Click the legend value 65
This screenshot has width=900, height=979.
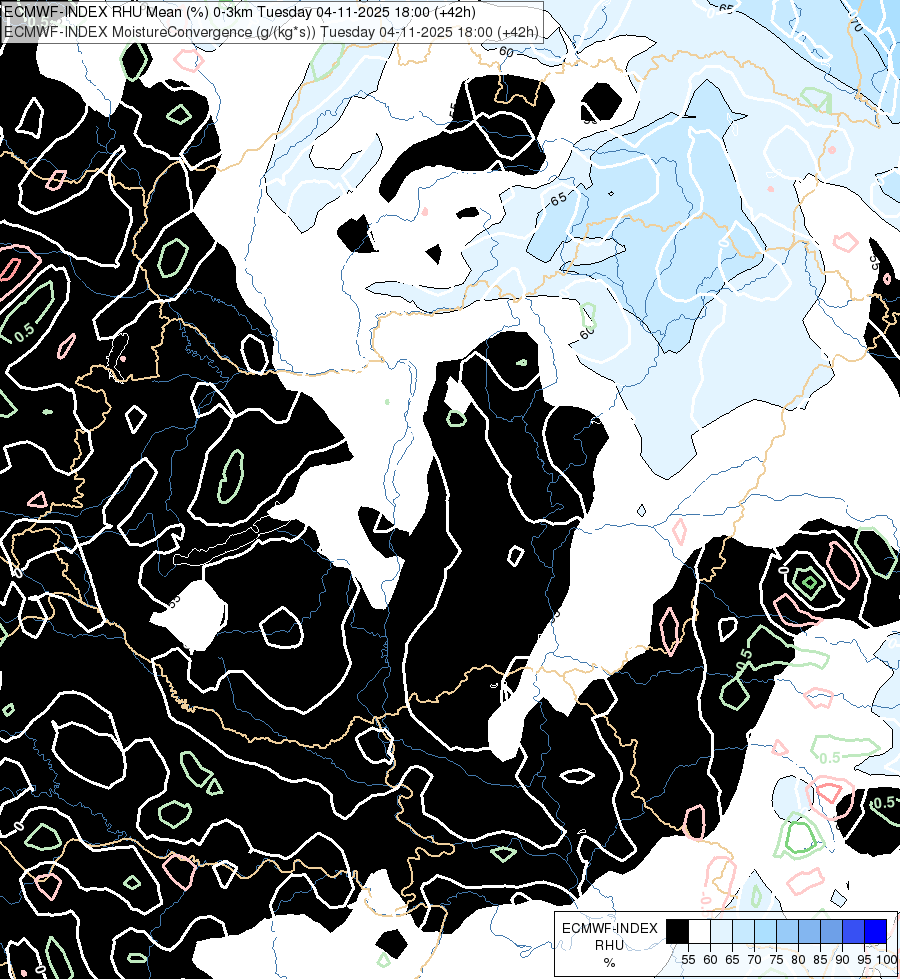[733, 960]
